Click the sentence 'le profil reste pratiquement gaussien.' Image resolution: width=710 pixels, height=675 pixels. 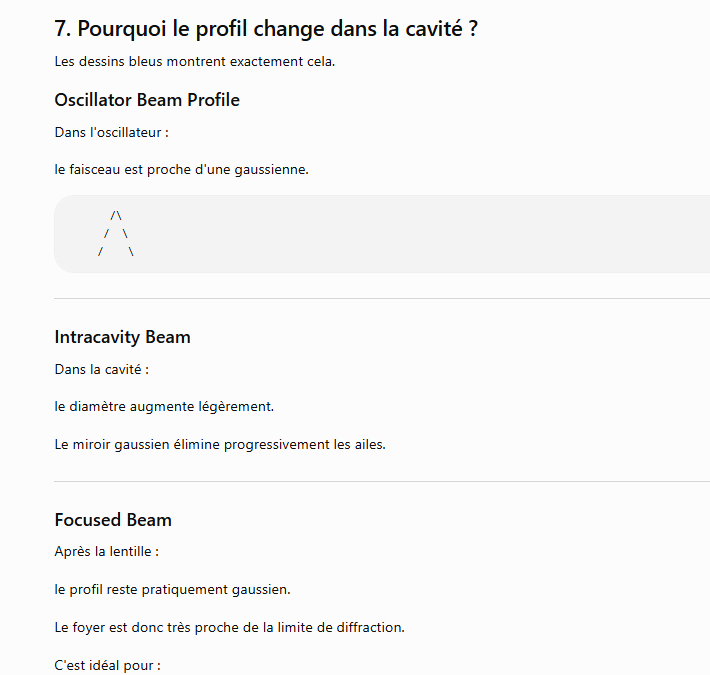click(173, 589)
